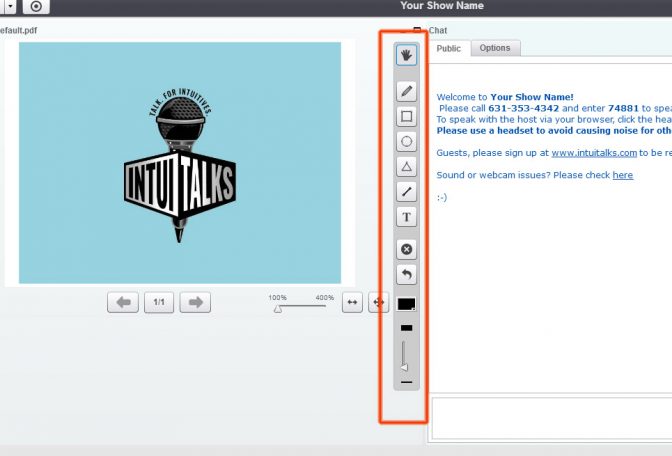Select the triangle shape tool
The width and height of the screenshot is (672, 456).
tap(406, 167)
